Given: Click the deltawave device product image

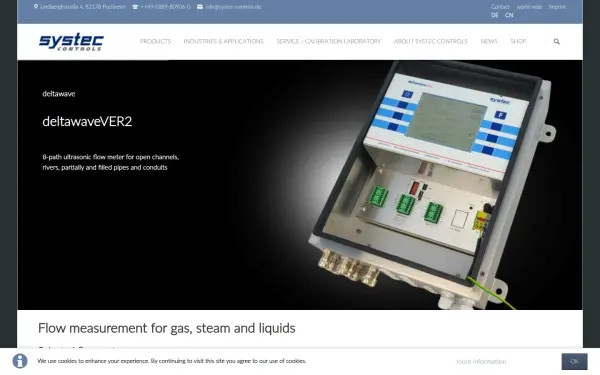Looking at the screenshot, I should (432, 186).
